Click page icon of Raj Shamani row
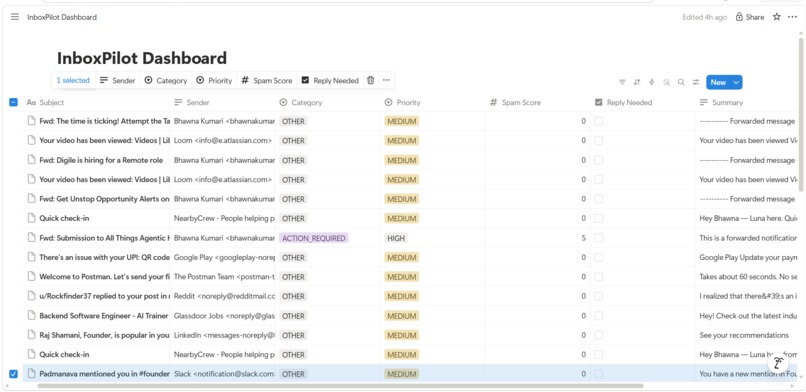 [32, 335]
